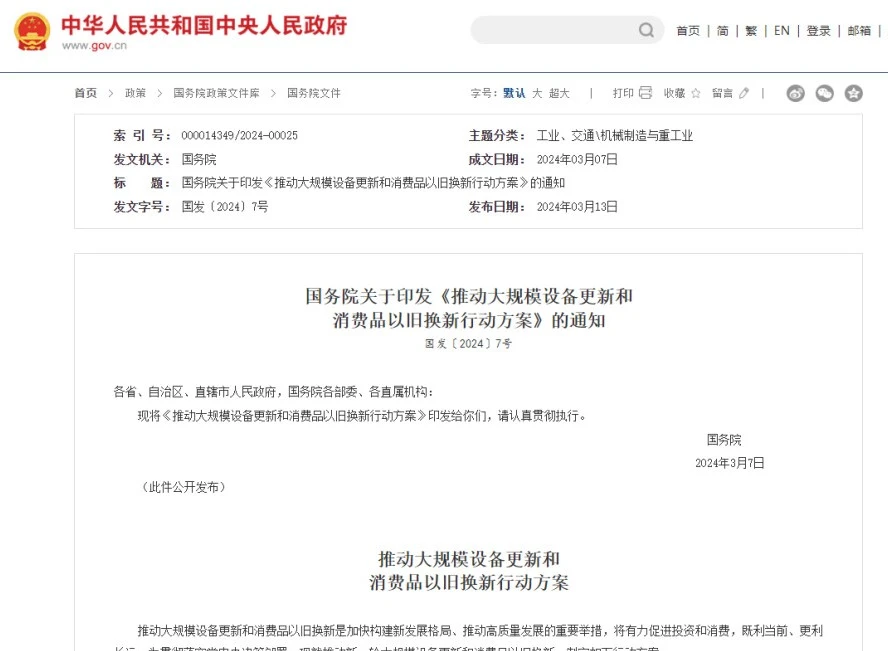The width and height of the screenshot is (888, 651).
Task: Open 国务院文件 breadcrumb link
Action: (x=314, y=93)
